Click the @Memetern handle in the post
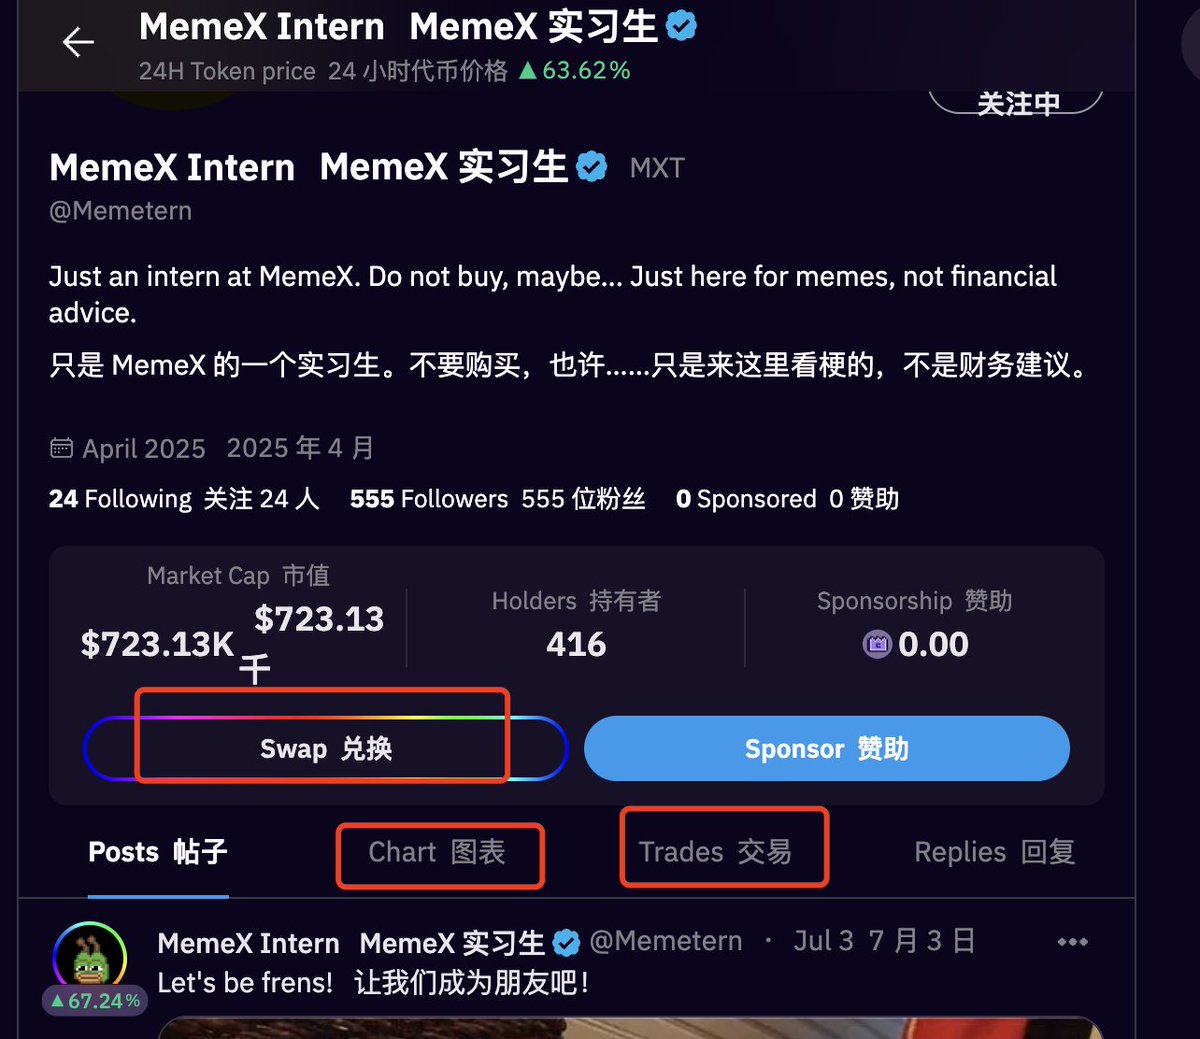 (x=666, y=941)
